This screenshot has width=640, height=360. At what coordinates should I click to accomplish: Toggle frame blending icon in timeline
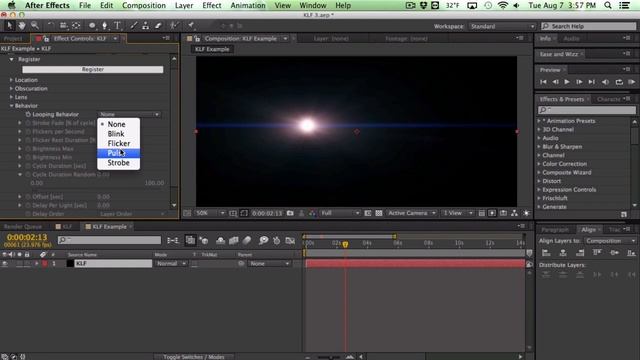point(233,240)
